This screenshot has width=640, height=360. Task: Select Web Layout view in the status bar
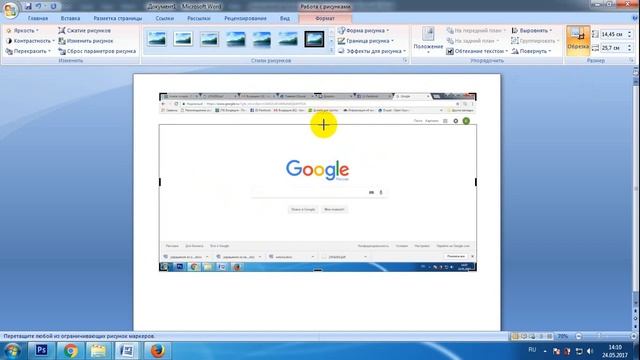pyautogui.click(x=532, y=336)
